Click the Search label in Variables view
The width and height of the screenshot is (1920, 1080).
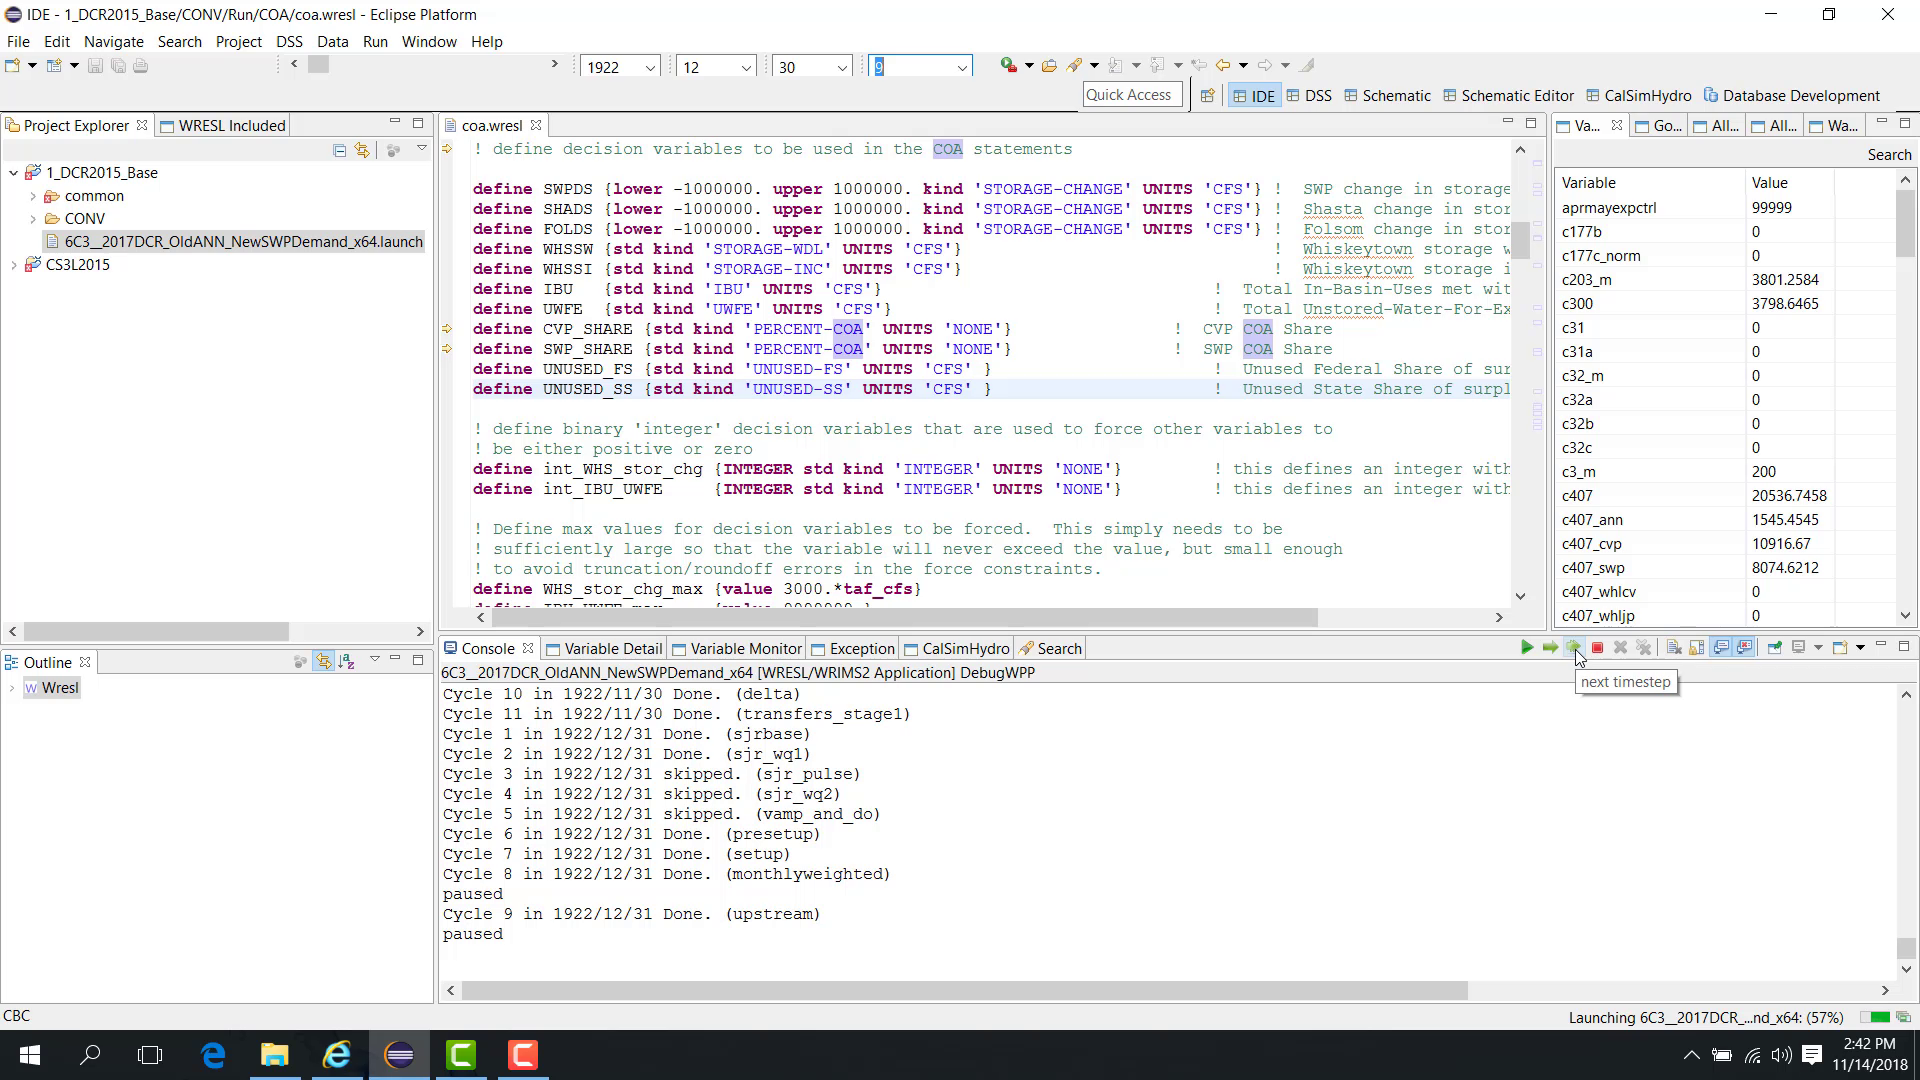[x=1889, y=155]
